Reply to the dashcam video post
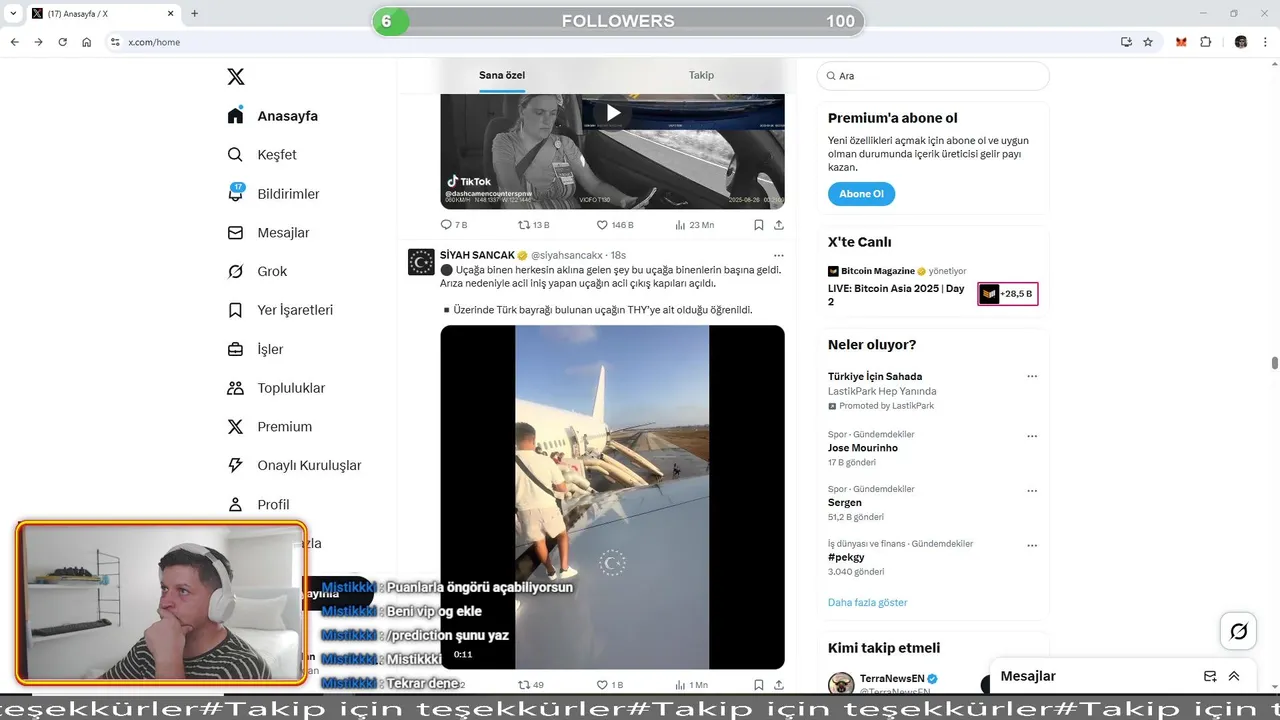Image resolution: width=1280 pixels, height=720 pixels. [454, 225]
